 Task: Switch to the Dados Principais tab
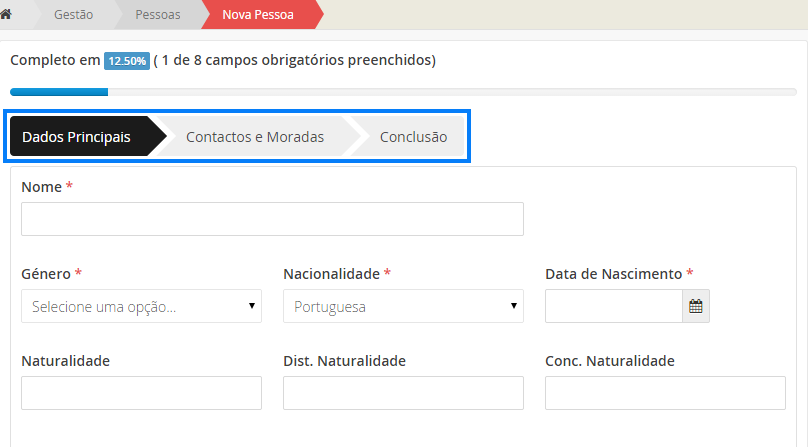coord(77,137)
